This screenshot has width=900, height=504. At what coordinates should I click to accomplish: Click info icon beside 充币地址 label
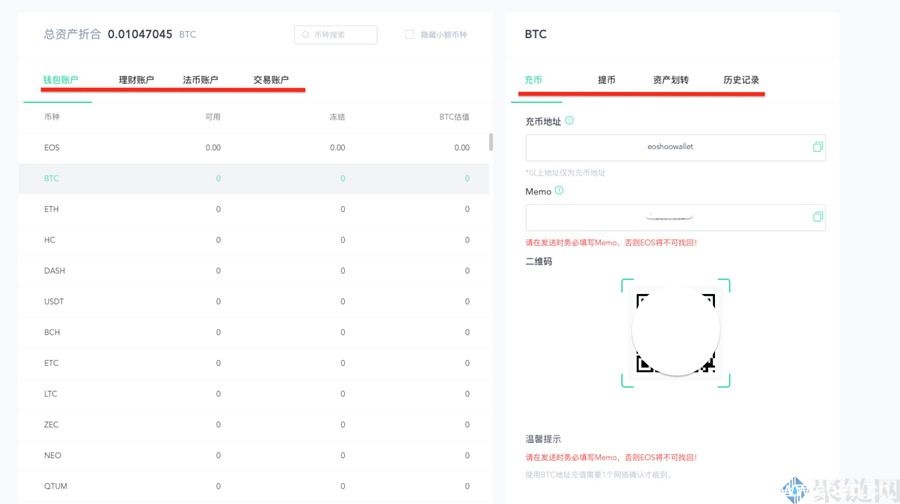coord(569,121)
